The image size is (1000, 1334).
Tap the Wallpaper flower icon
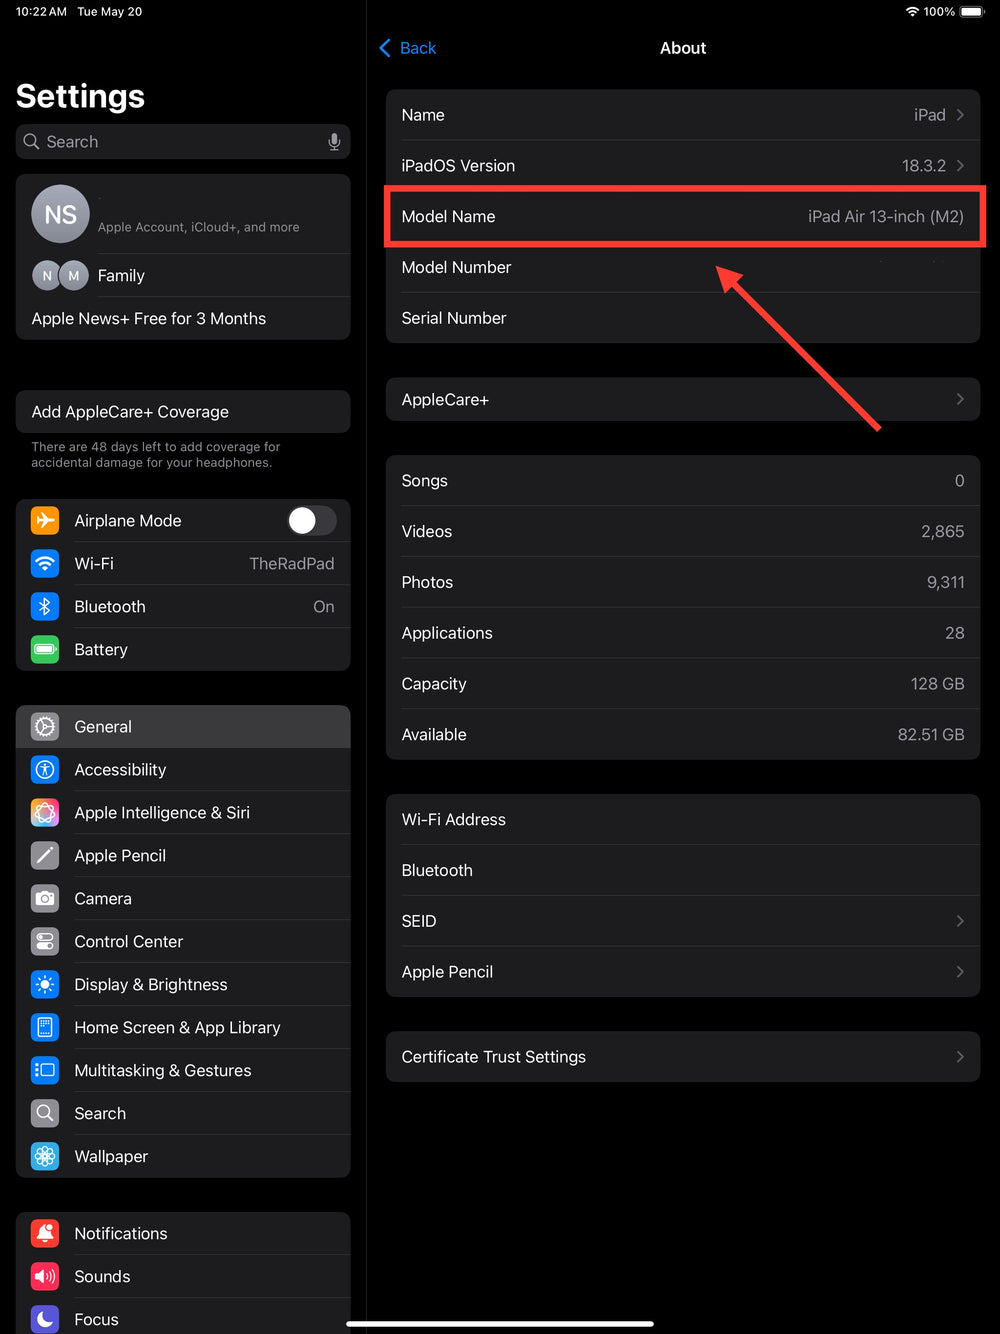pos(45,1157)
